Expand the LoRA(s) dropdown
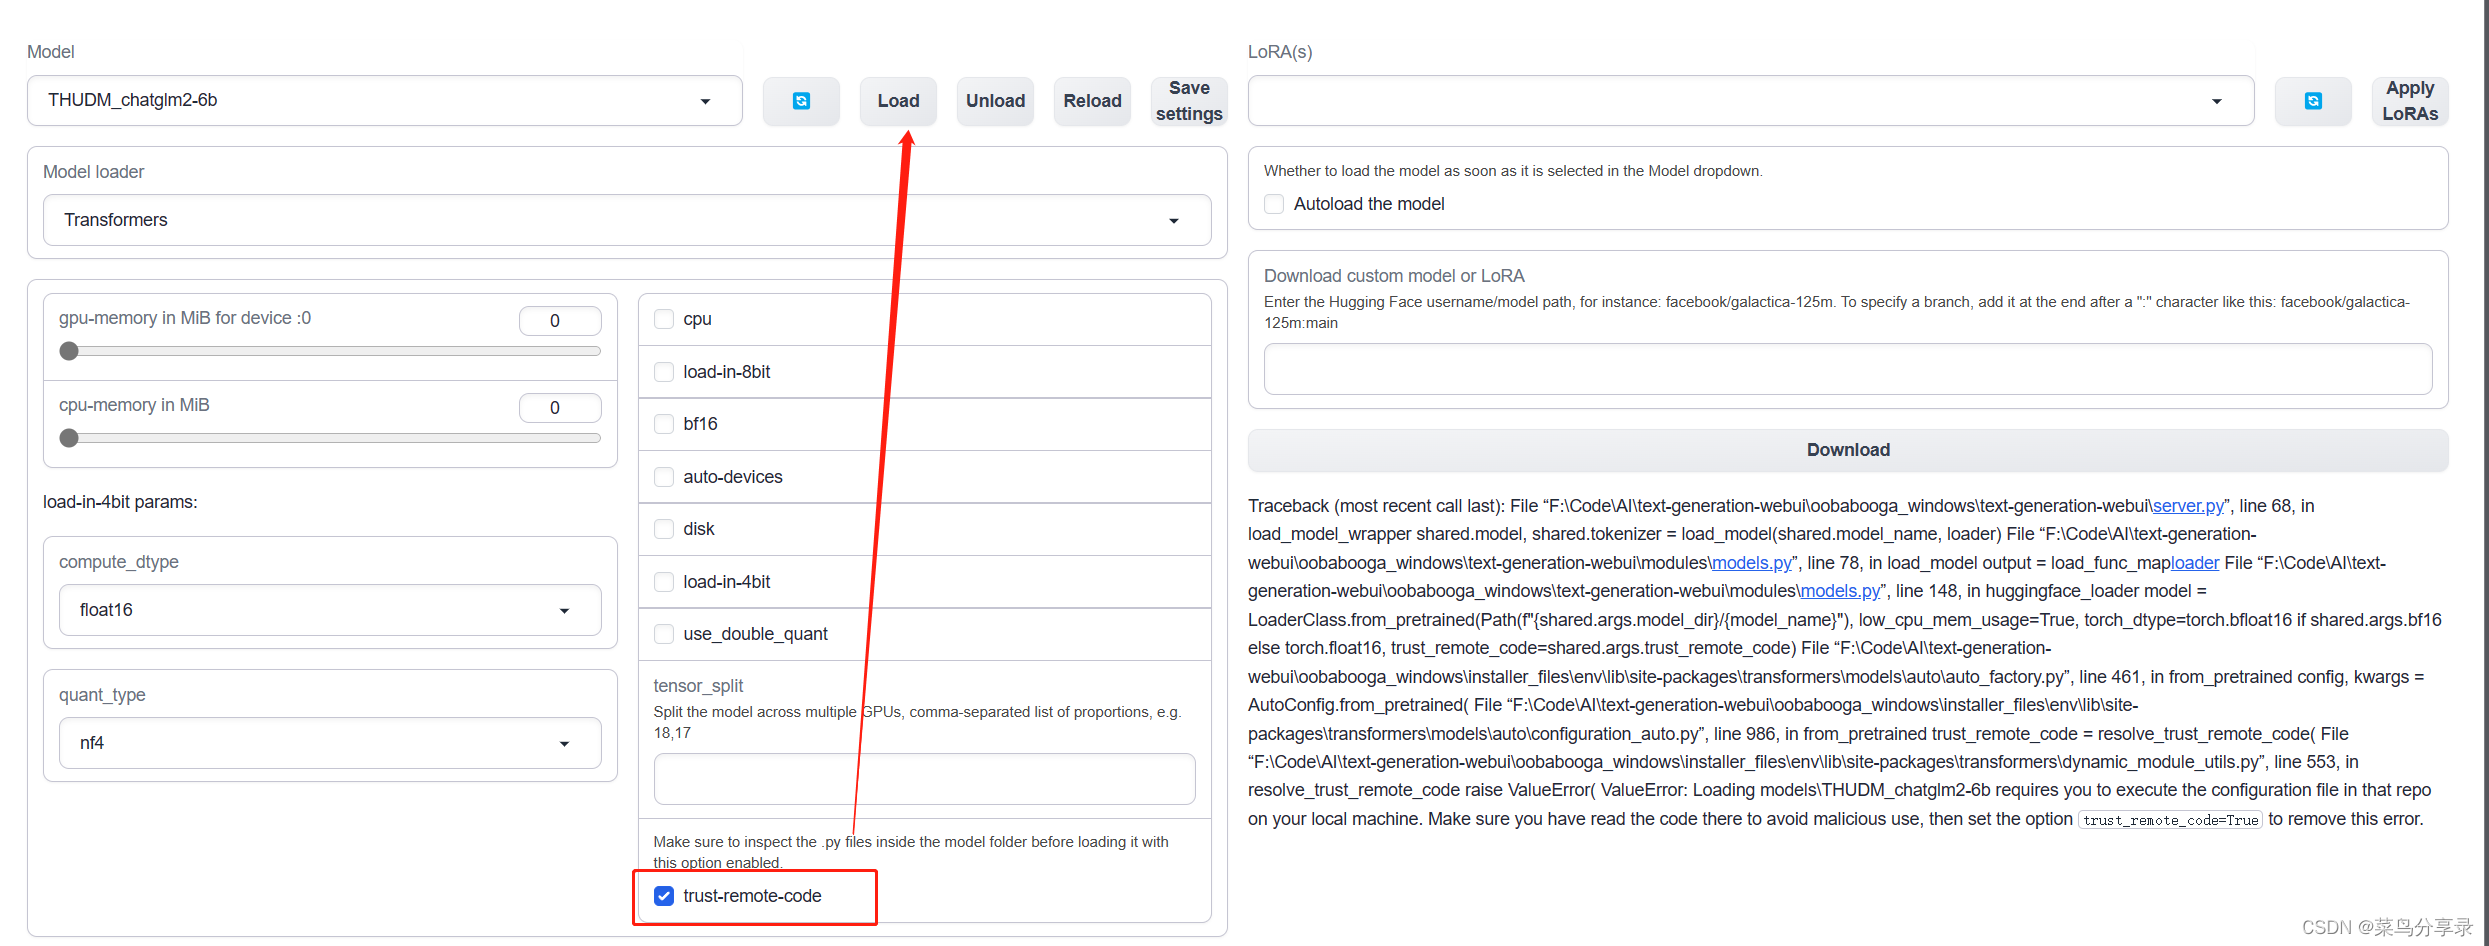Image resolution: width=2489 pixels, height=946 pixels. tap(1751, 101)
